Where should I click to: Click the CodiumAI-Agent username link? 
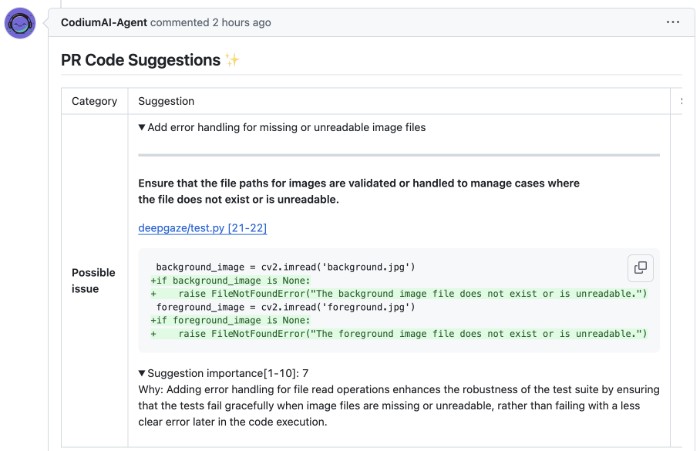(x=104, y=22)
